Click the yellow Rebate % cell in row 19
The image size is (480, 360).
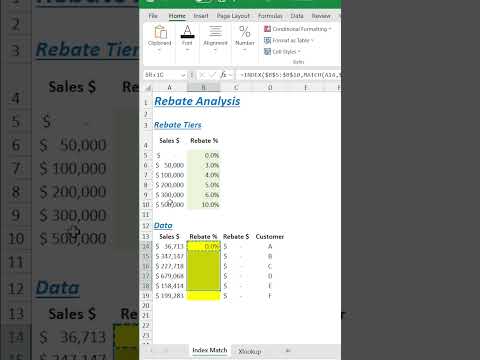pos(203,296)
